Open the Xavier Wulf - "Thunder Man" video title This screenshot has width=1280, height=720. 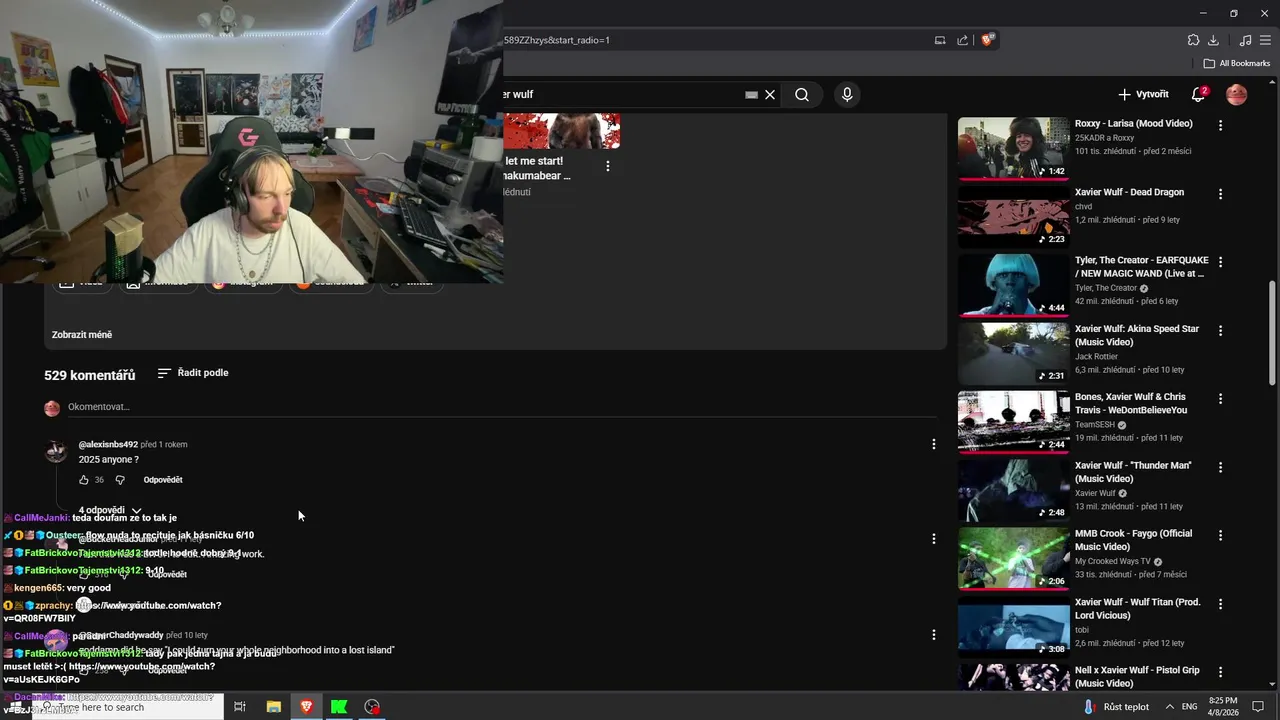(1133, 472)
